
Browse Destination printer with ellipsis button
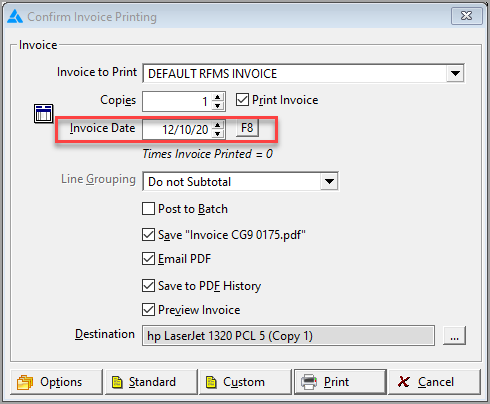[454, 336]
